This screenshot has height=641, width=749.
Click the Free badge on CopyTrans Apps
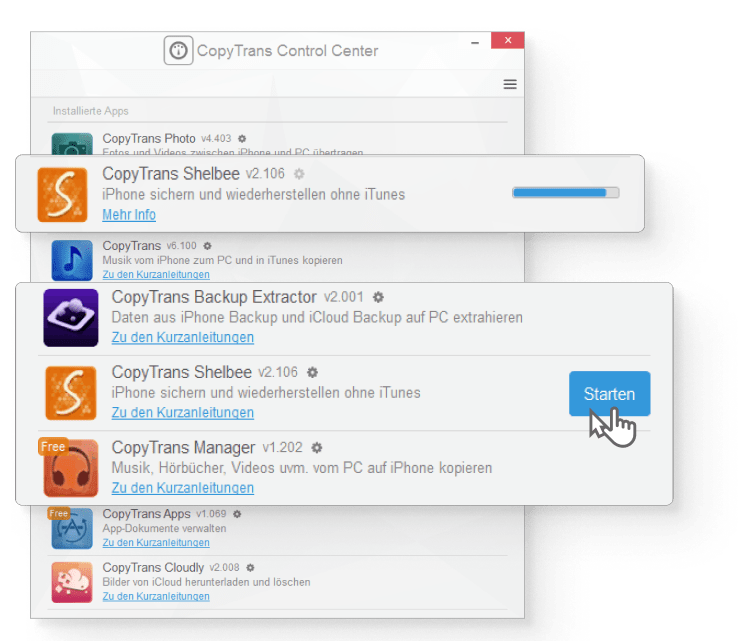pyautogui.click(x=59, y=513)
